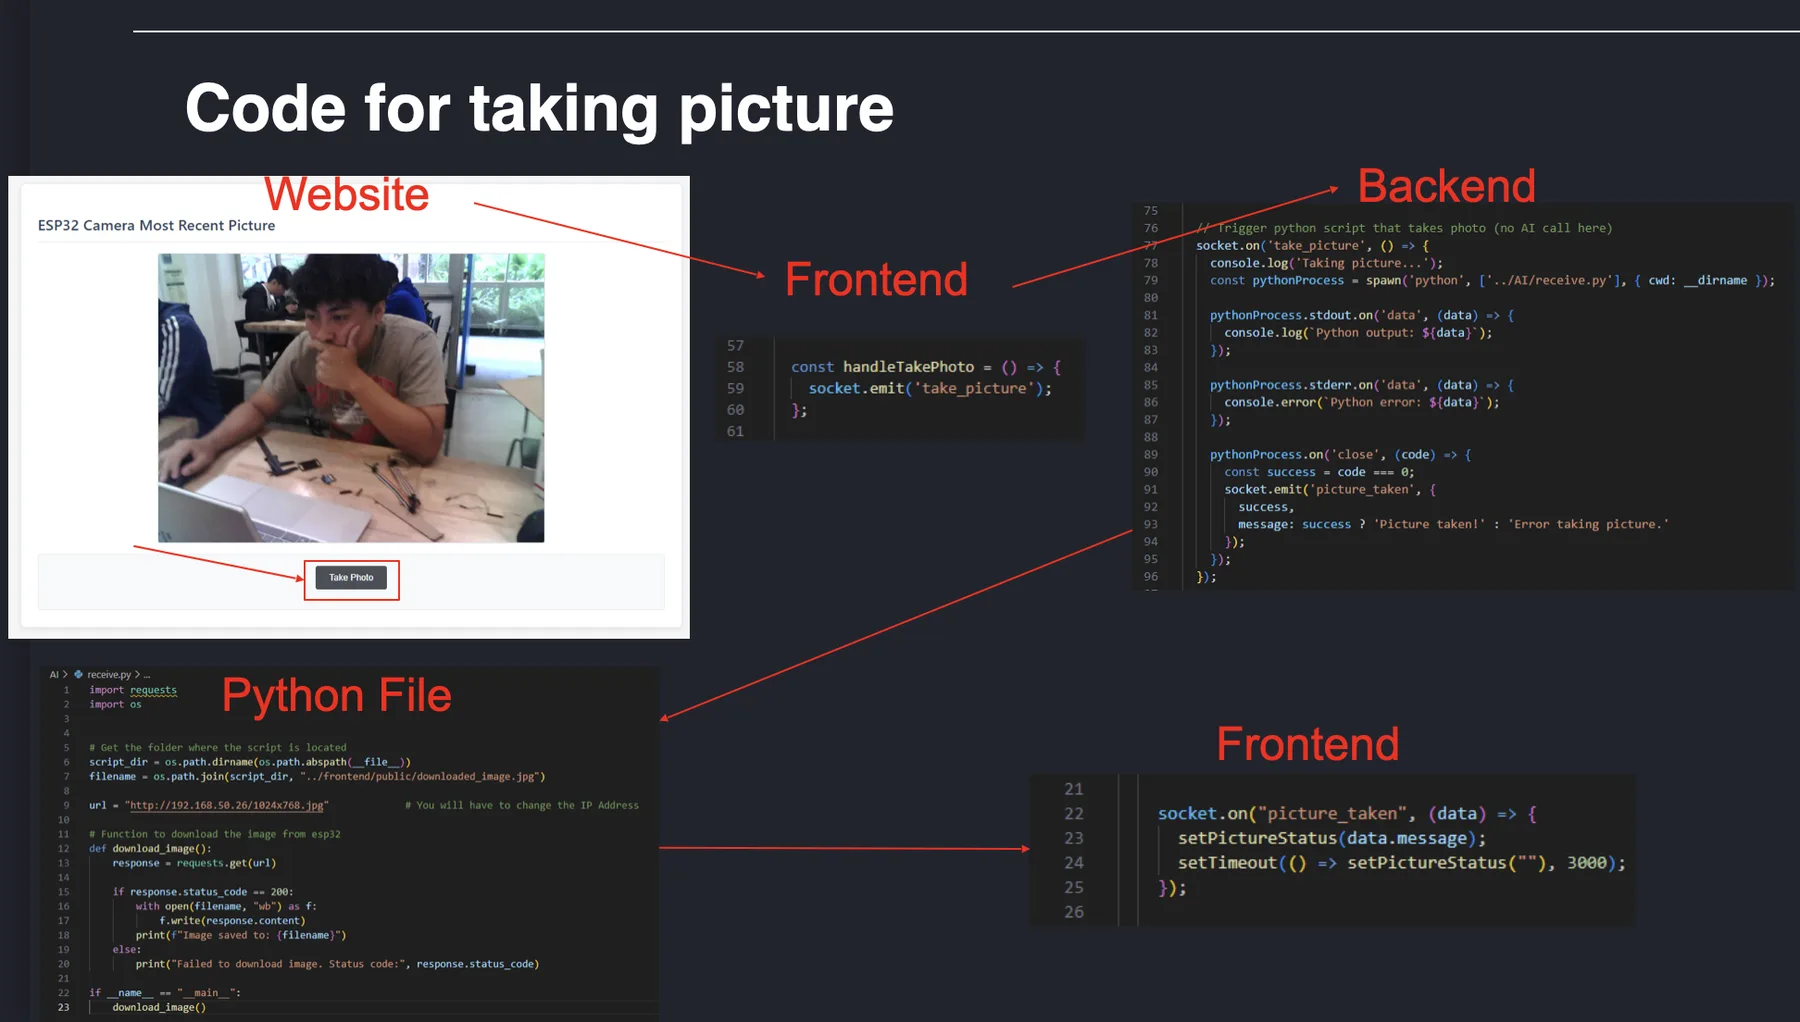Click the 'def download_image():' definition line
The width and height of the screenshot is (1800, 1022).
[x=150, y=848]
